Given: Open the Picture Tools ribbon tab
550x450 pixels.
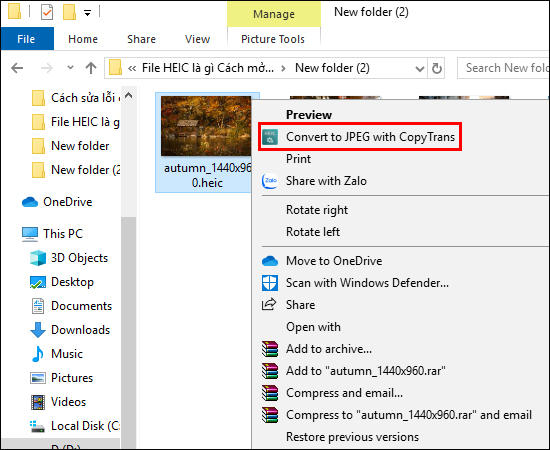Looking at the screenshot, I should point(273,39).
